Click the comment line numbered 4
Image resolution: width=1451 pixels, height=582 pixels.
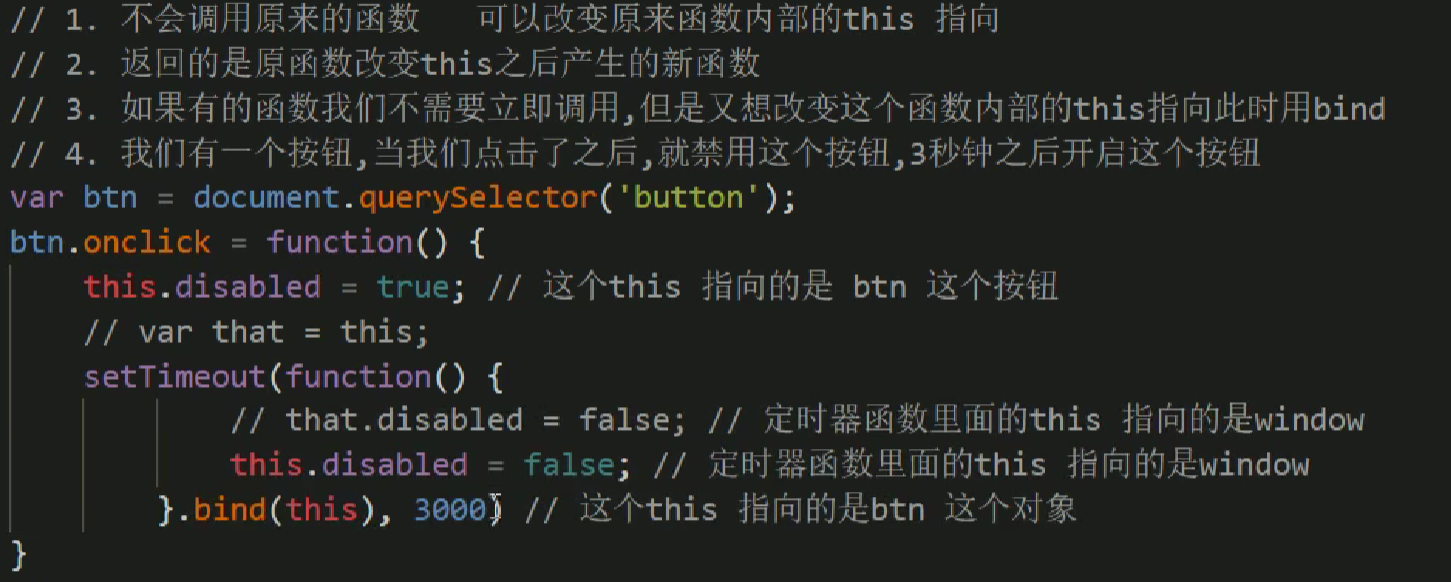(x=635, y=153)
